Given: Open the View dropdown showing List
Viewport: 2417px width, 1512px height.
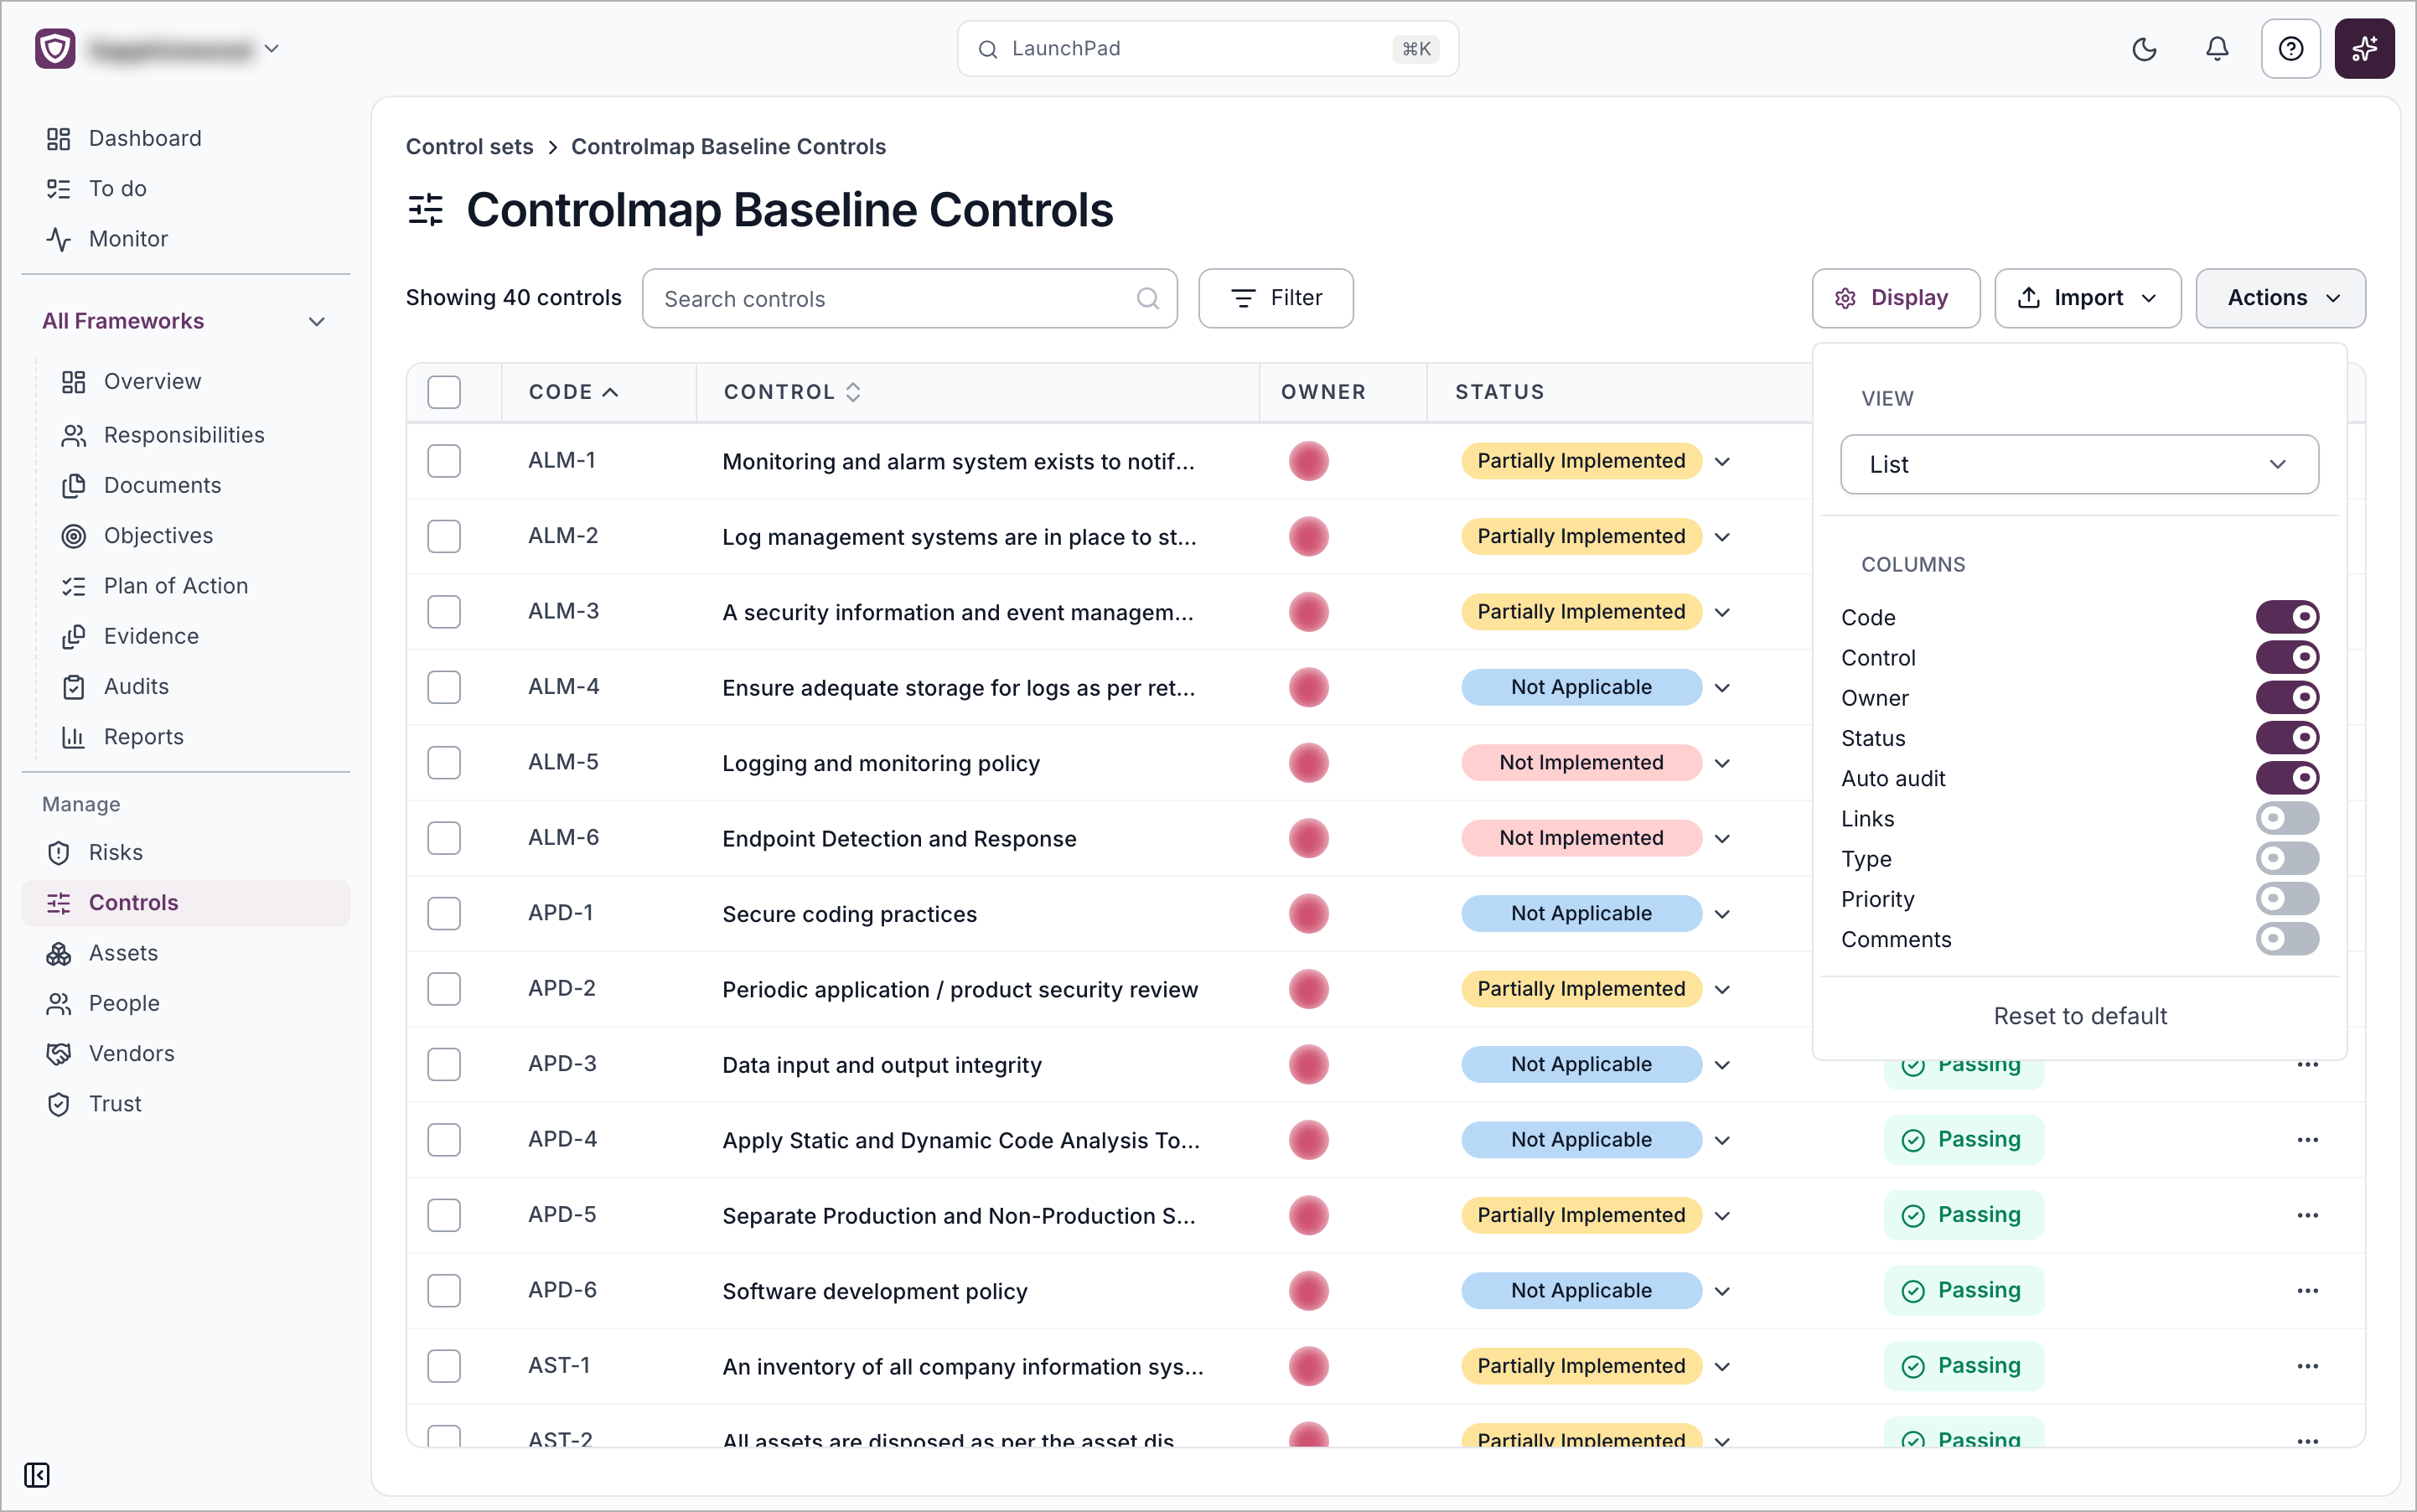Looking at the screenshot, I should [2079, 464].
